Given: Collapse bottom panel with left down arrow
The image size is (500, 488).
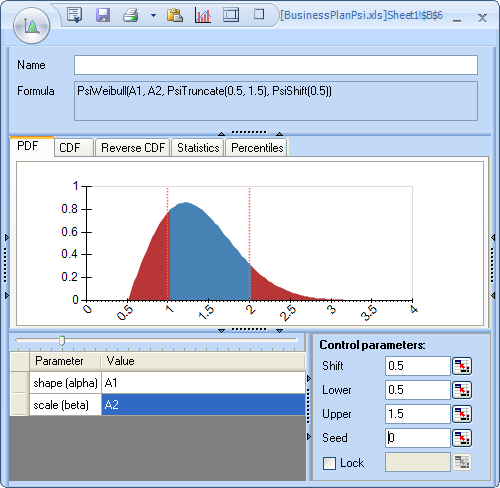Looking at the screenshot, I should 221,331.
